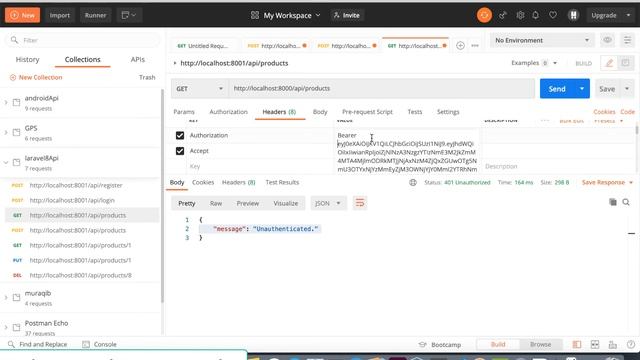
Task: Open the Runner button
Action: pos(96,15)
